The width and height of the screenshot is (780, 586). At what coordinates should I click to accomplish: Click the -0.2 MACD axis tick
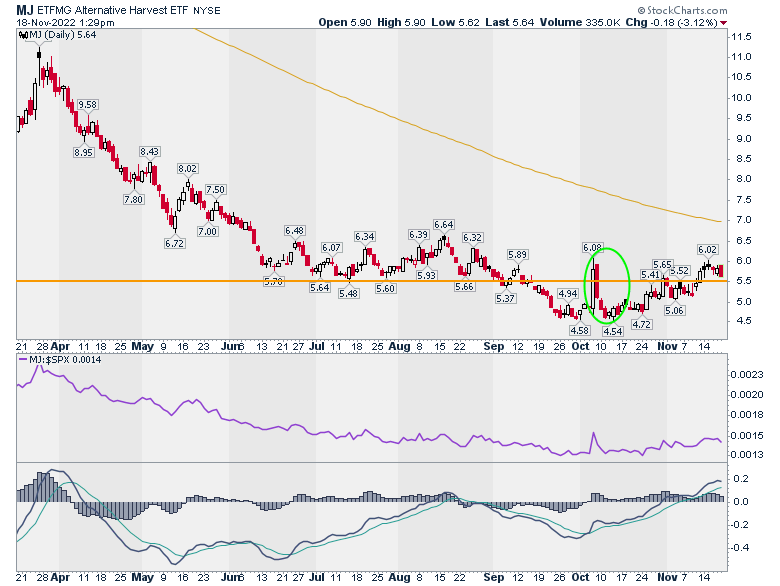(740, 524)
